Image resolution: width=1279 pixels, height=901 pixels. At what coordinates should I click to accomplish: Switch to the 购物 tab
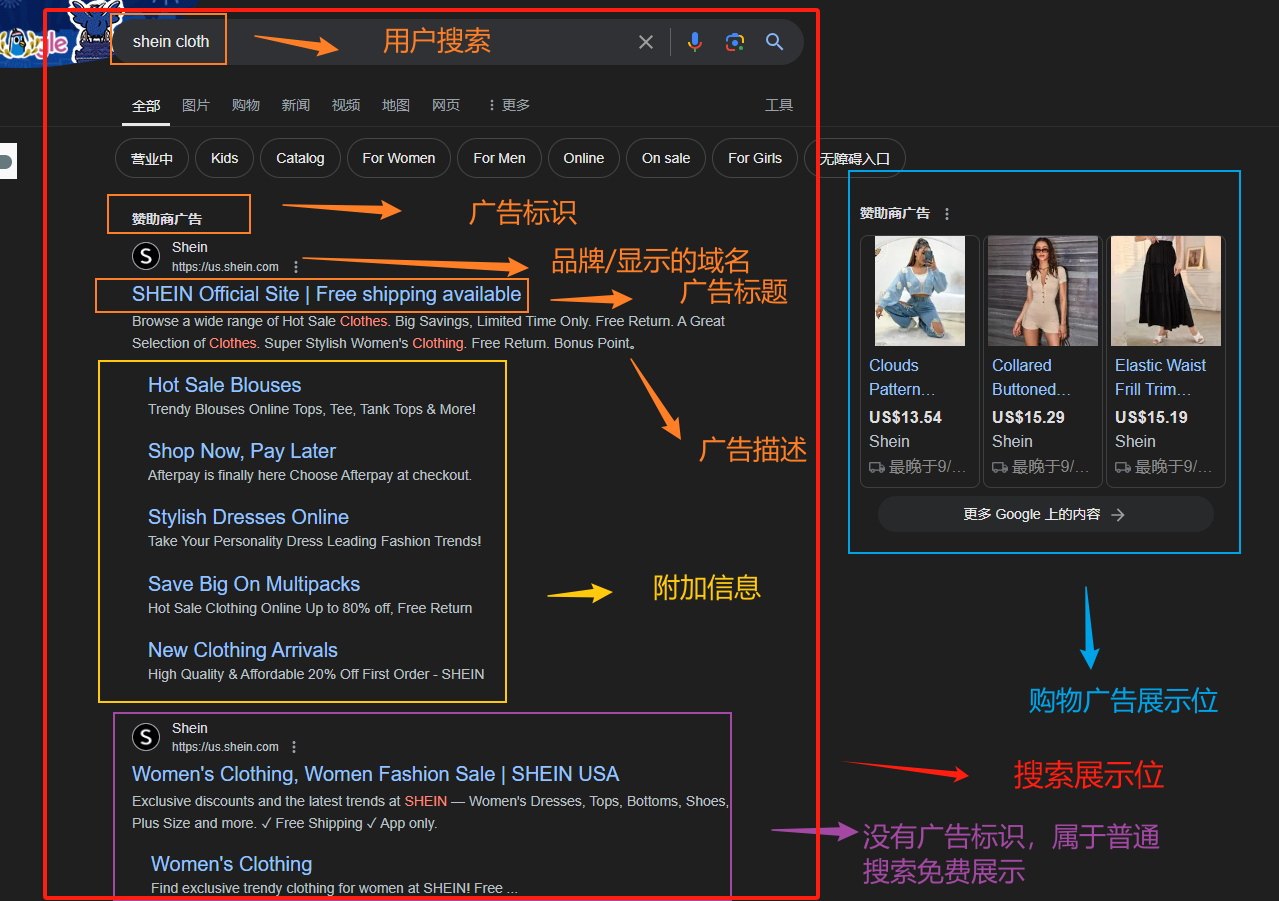click(x=246, y=105)
